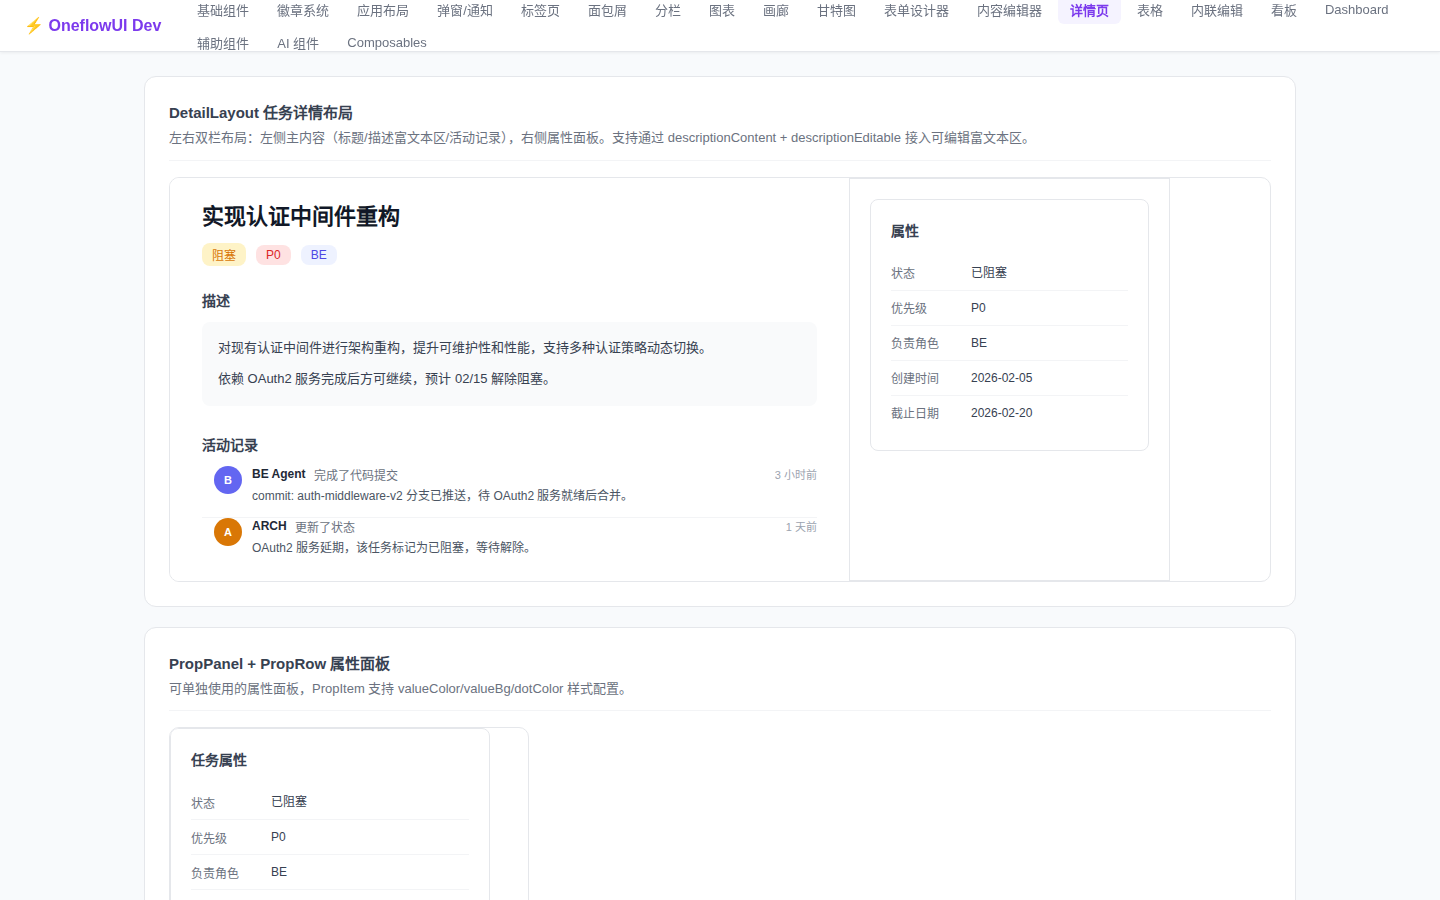
Task: Click the description line starting 对现有认证中间件
Action: pos(465,348)
